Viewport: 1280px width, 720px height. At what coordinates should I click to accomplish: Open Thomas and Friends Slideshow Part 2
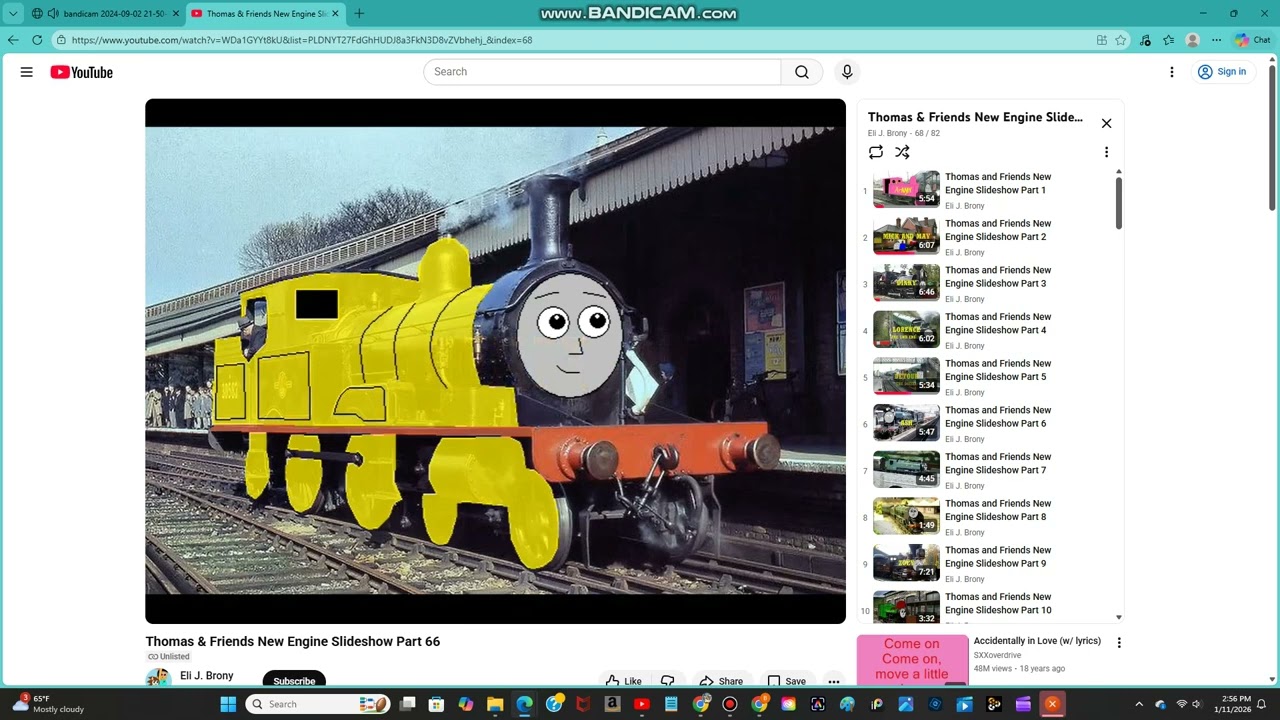[x=998, y=230]
